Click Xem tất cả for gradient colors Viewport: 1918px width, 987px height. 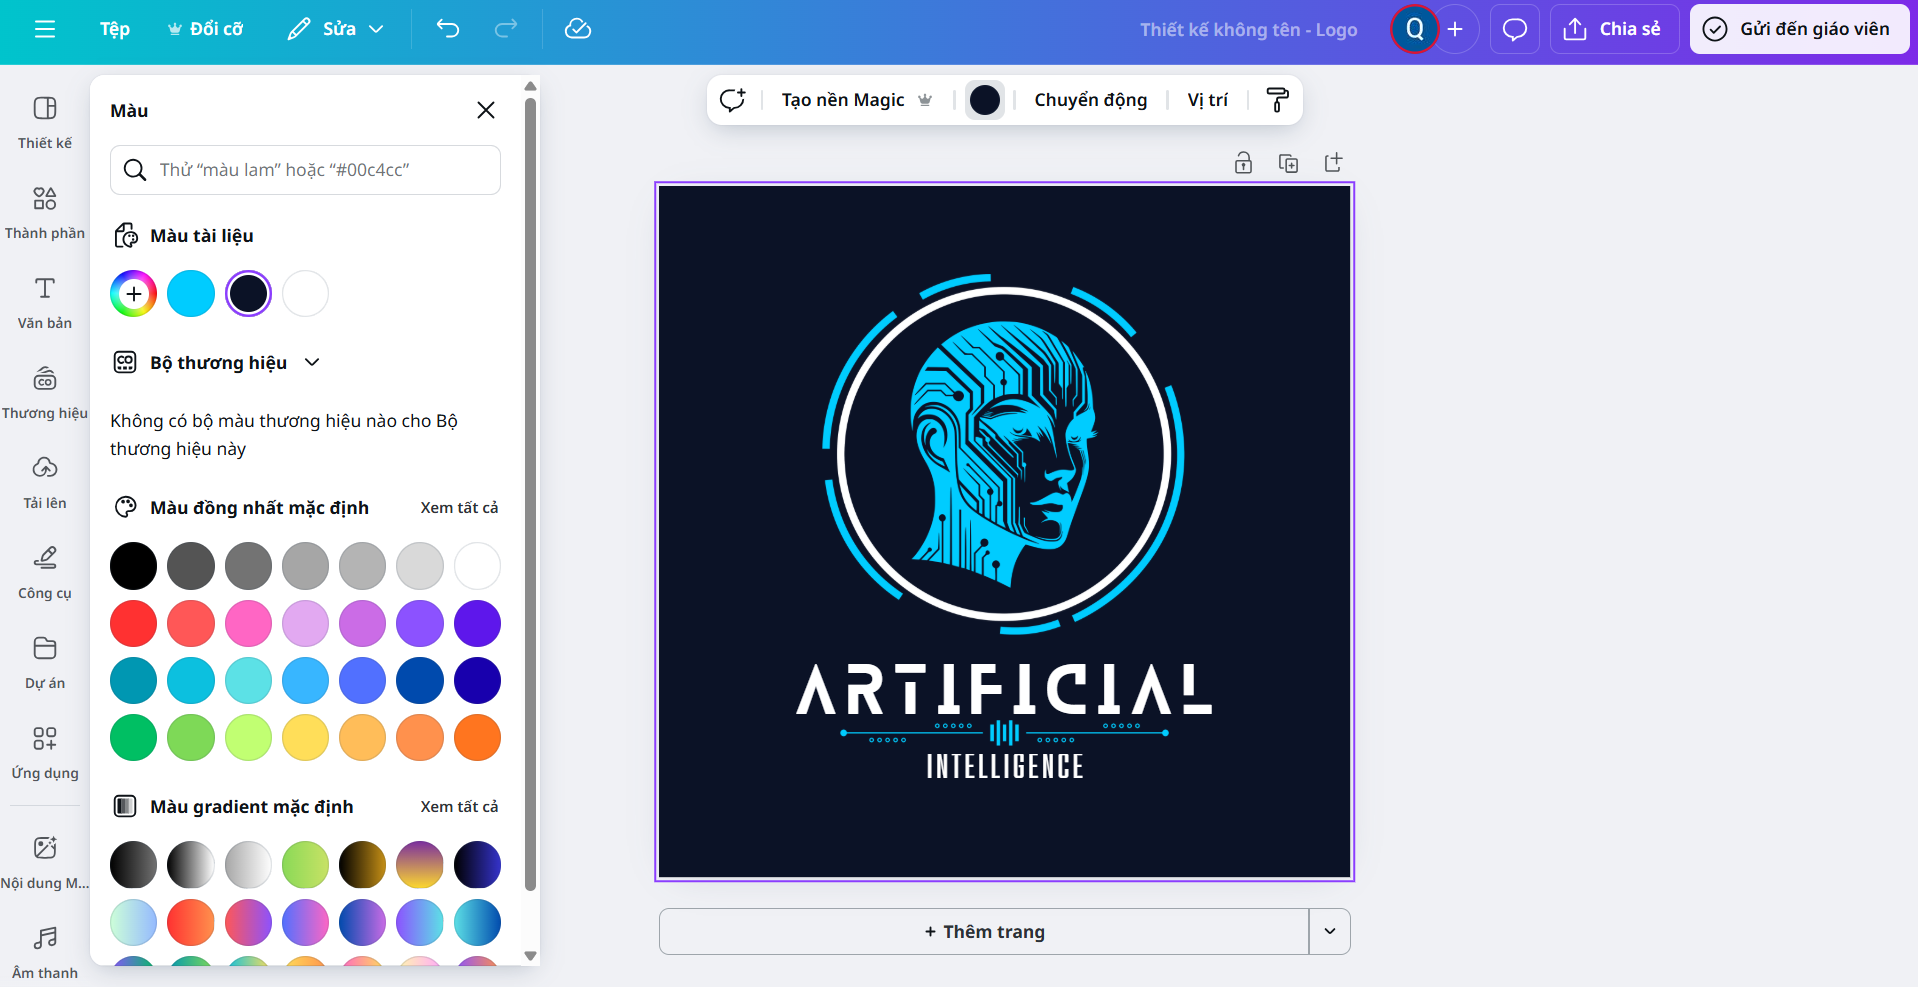coord(459,806)
